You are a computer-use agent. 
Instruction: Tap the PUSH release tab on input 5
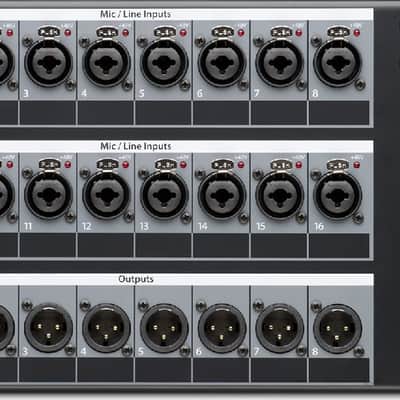165,32
